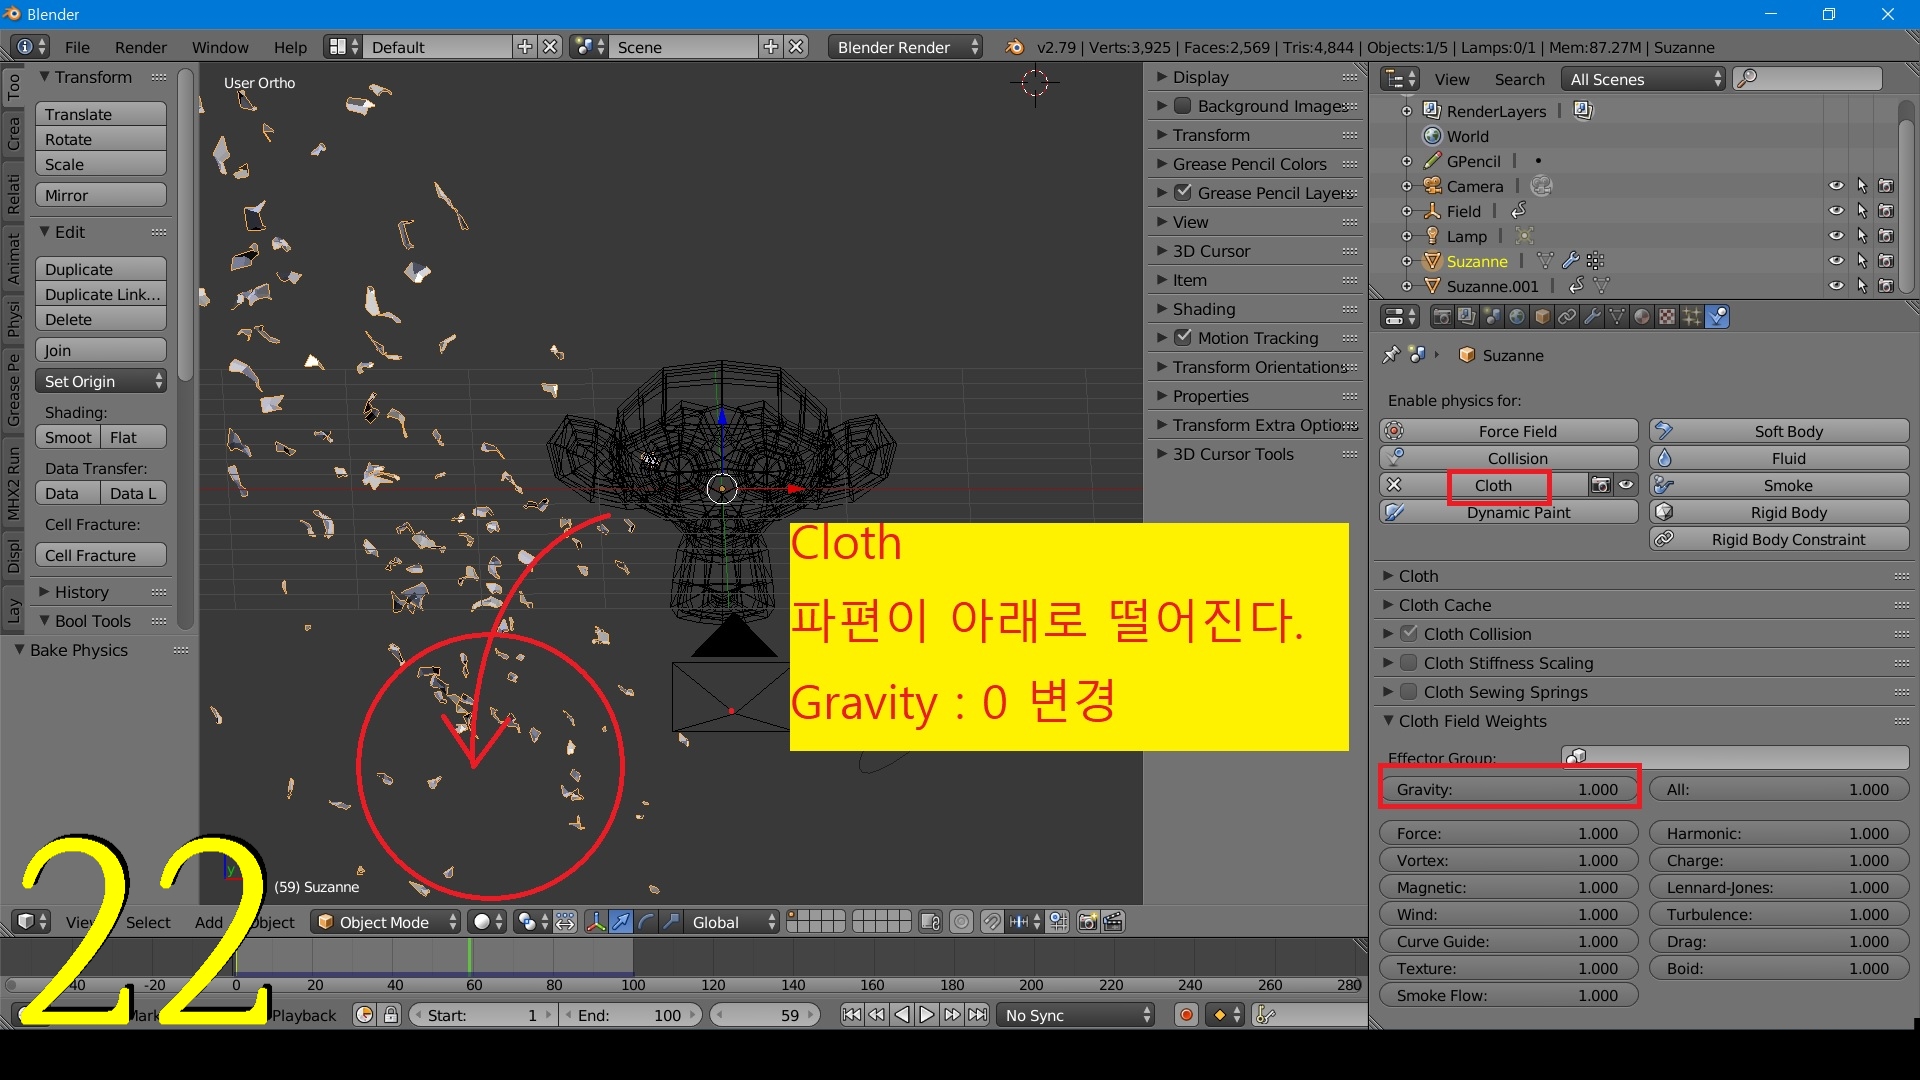Toggle Lamp visibility eye in outliner

tap(1836, 236)
